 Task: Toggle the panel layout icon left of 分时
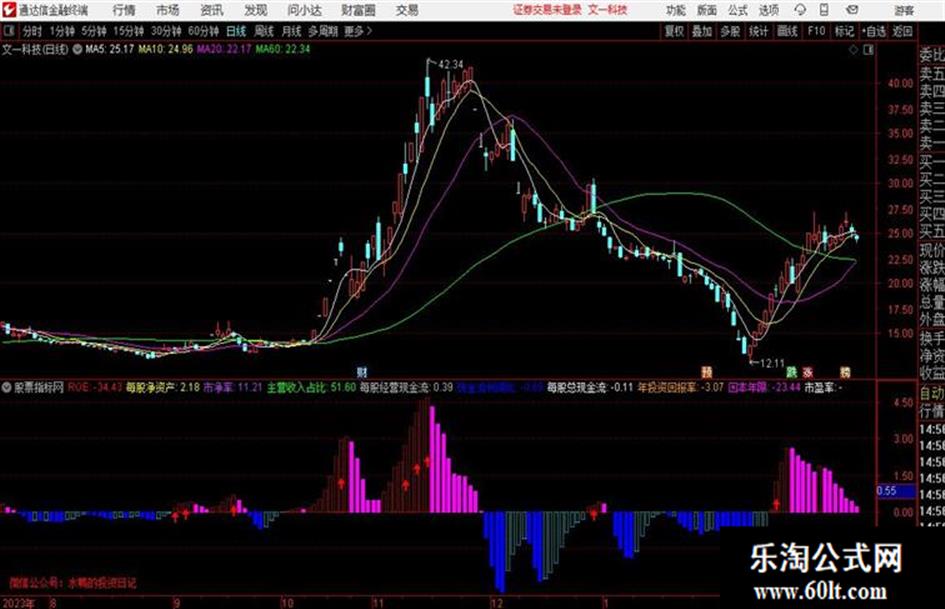click(8, 31)
